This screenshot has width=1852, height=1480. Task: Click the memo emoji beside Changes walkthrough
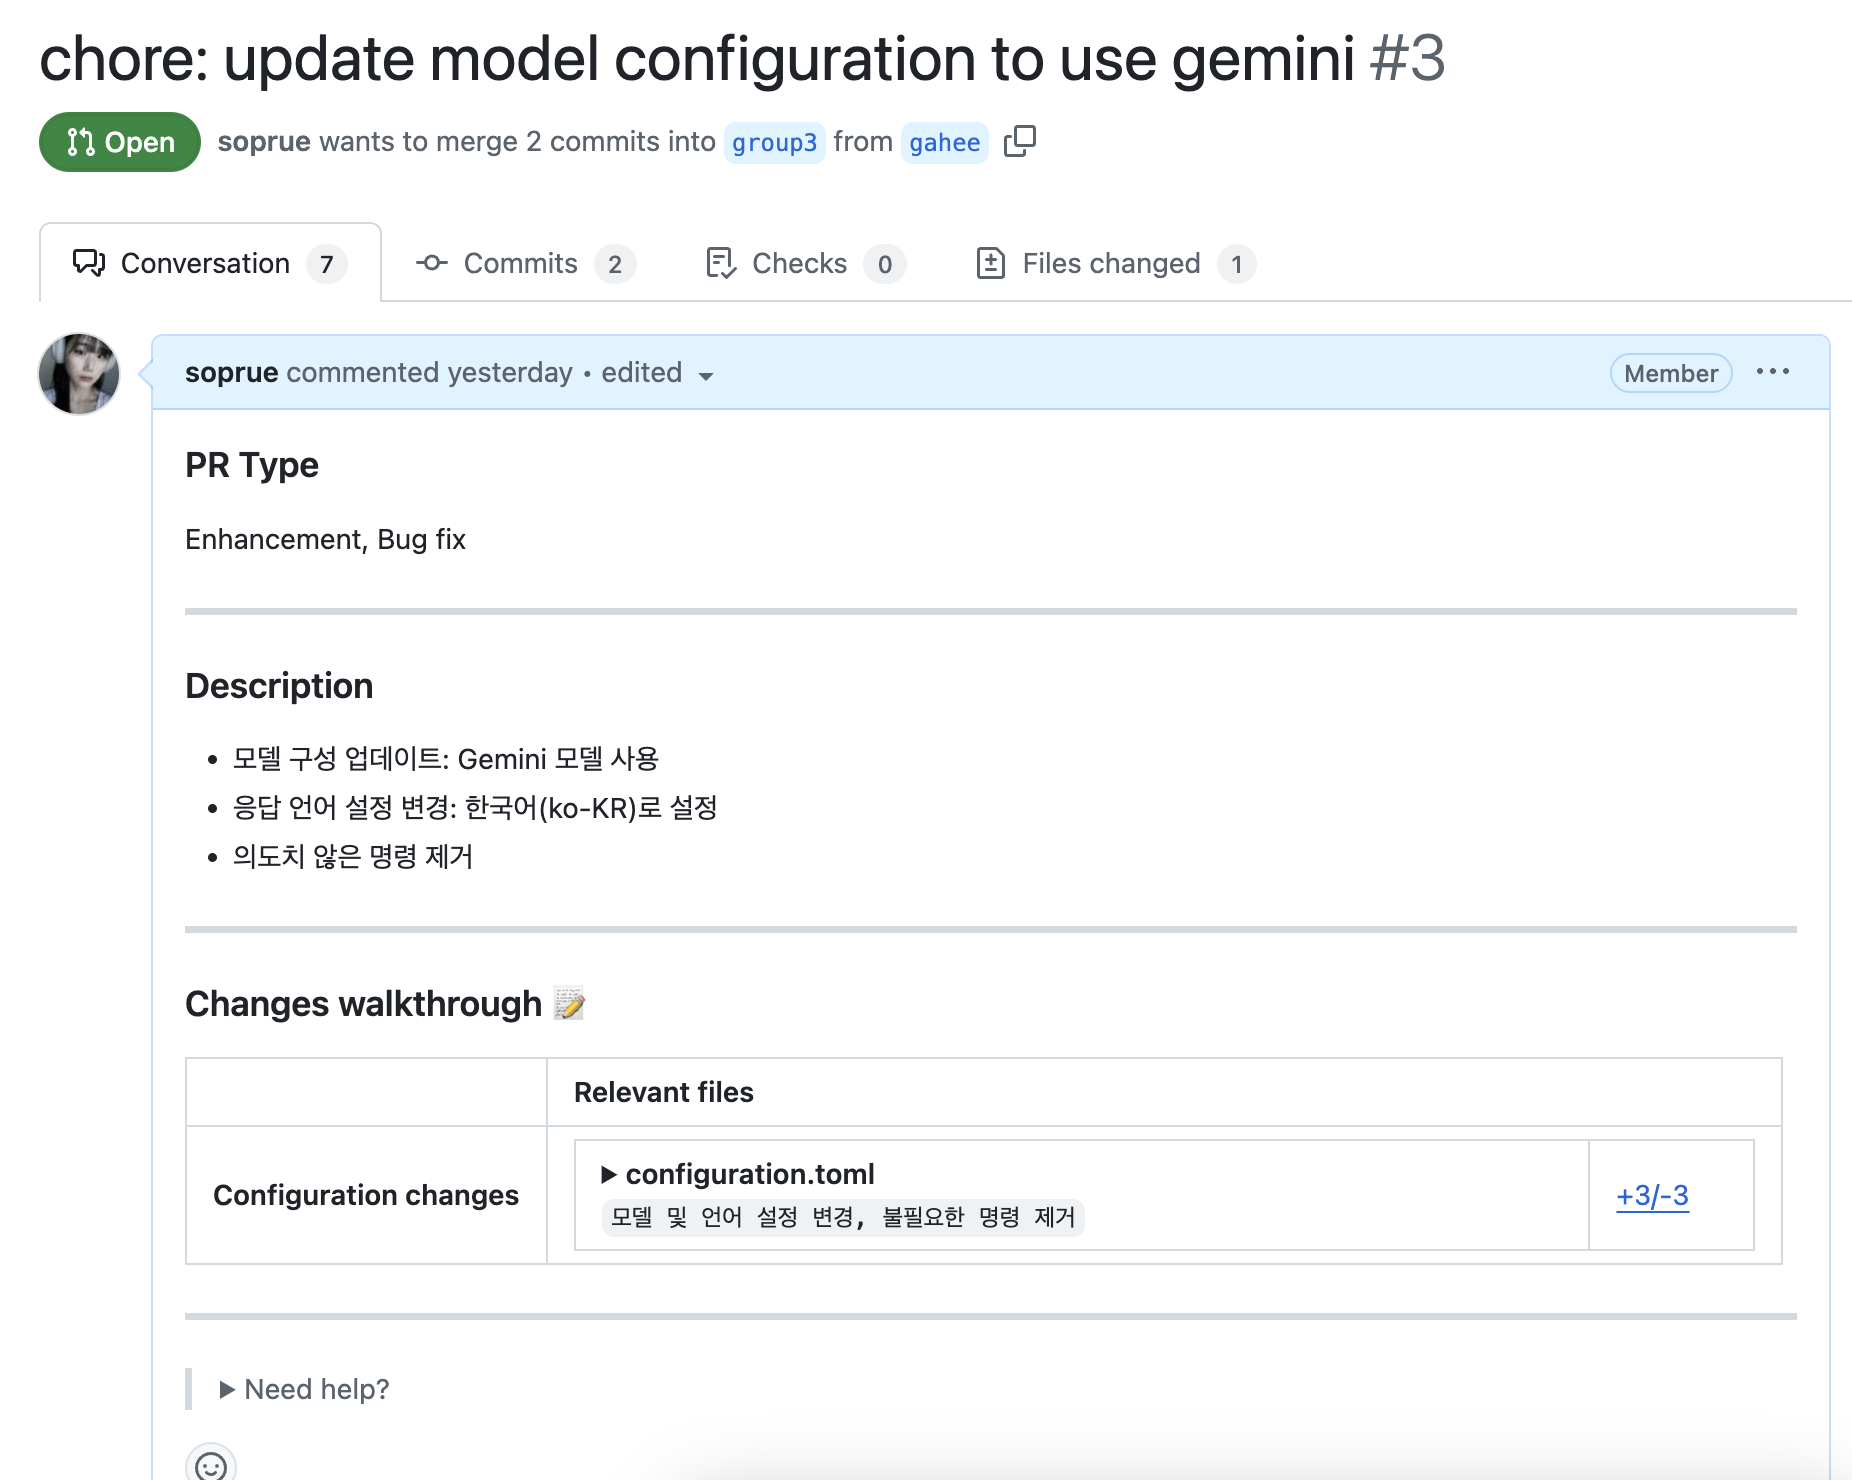[x=569, y=1003]
